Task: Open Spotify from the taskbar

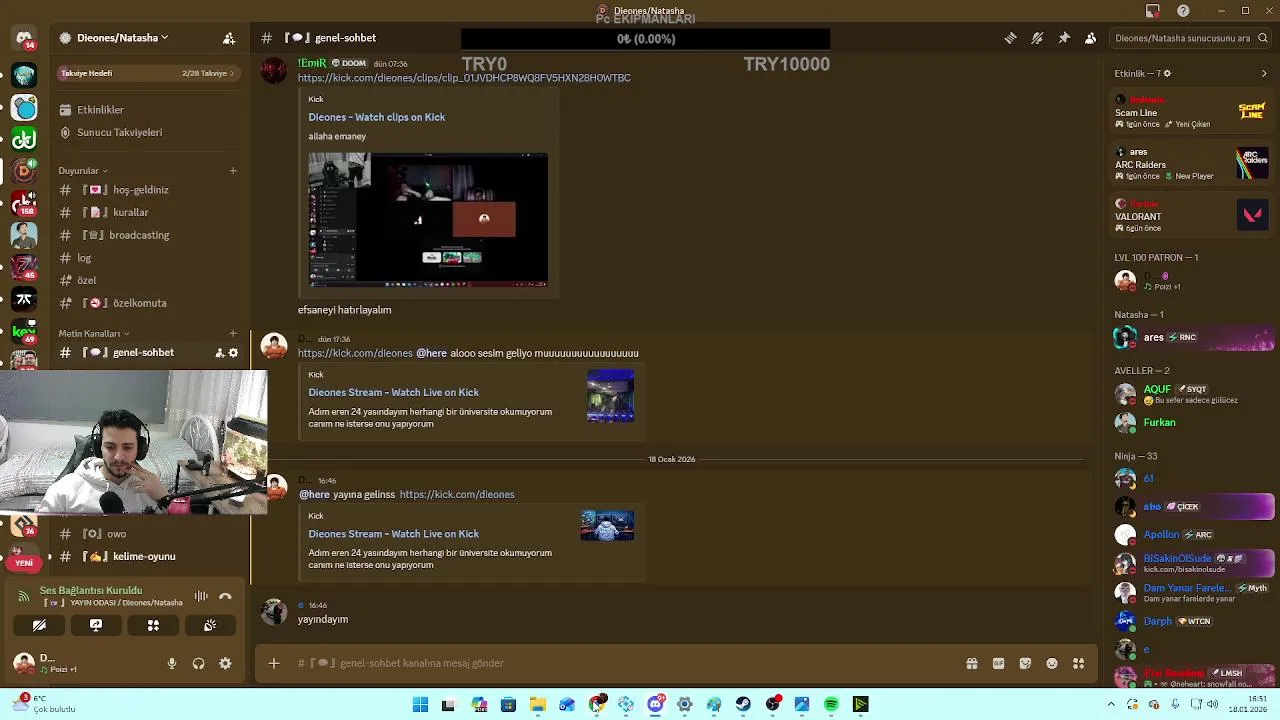Action: coord(831,705)
